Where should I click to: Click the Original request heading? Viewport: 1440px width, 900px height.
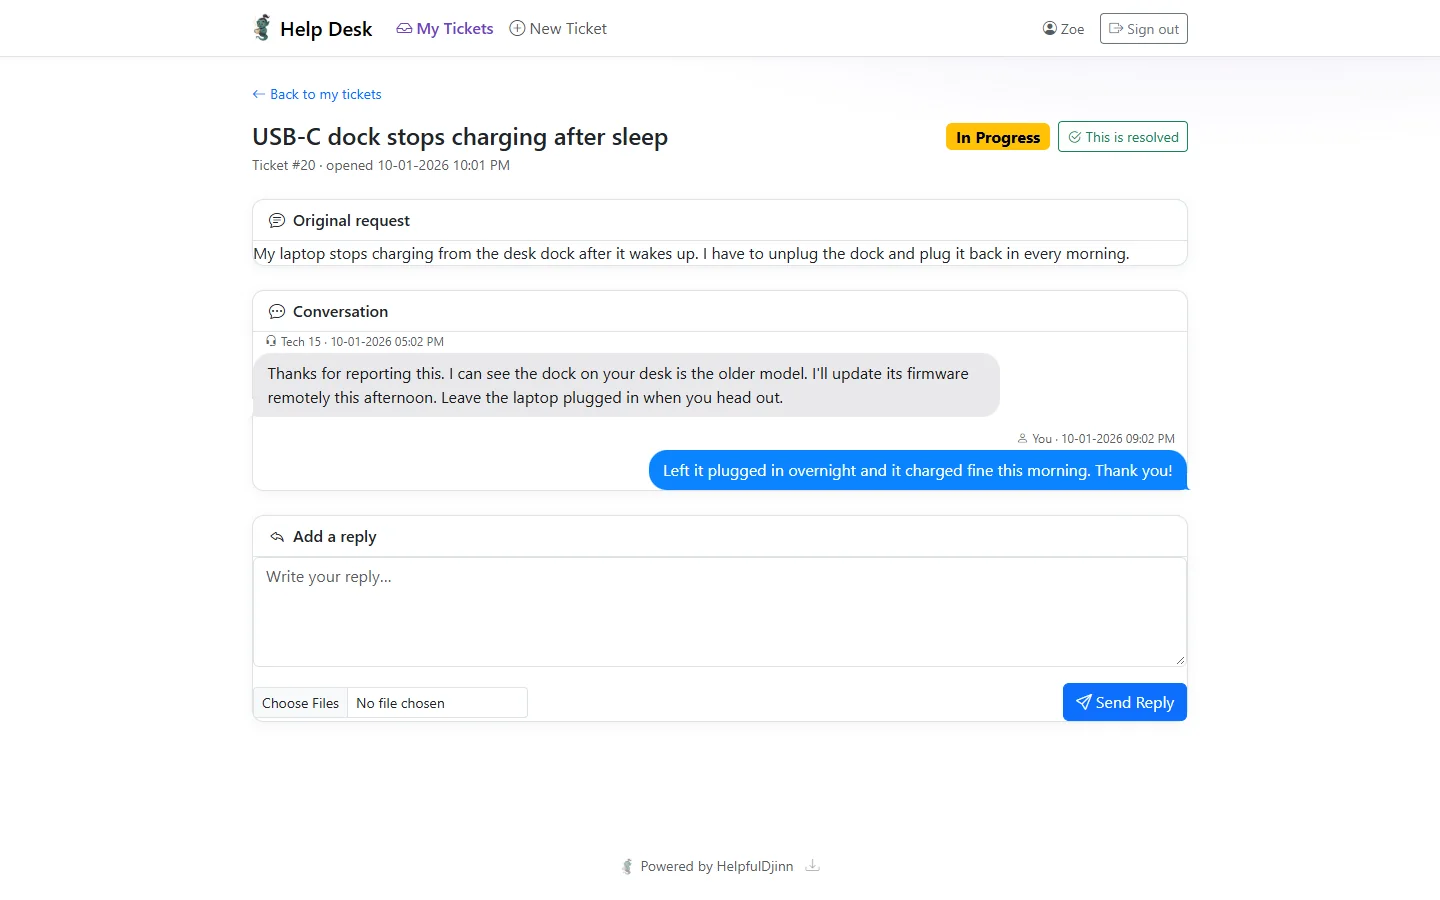351,221
